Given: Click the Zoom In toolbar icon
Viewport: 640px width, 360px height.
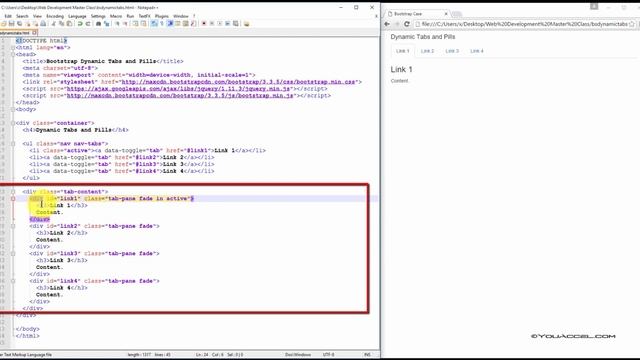Looking at the screenshot, I should pos(118,24).
